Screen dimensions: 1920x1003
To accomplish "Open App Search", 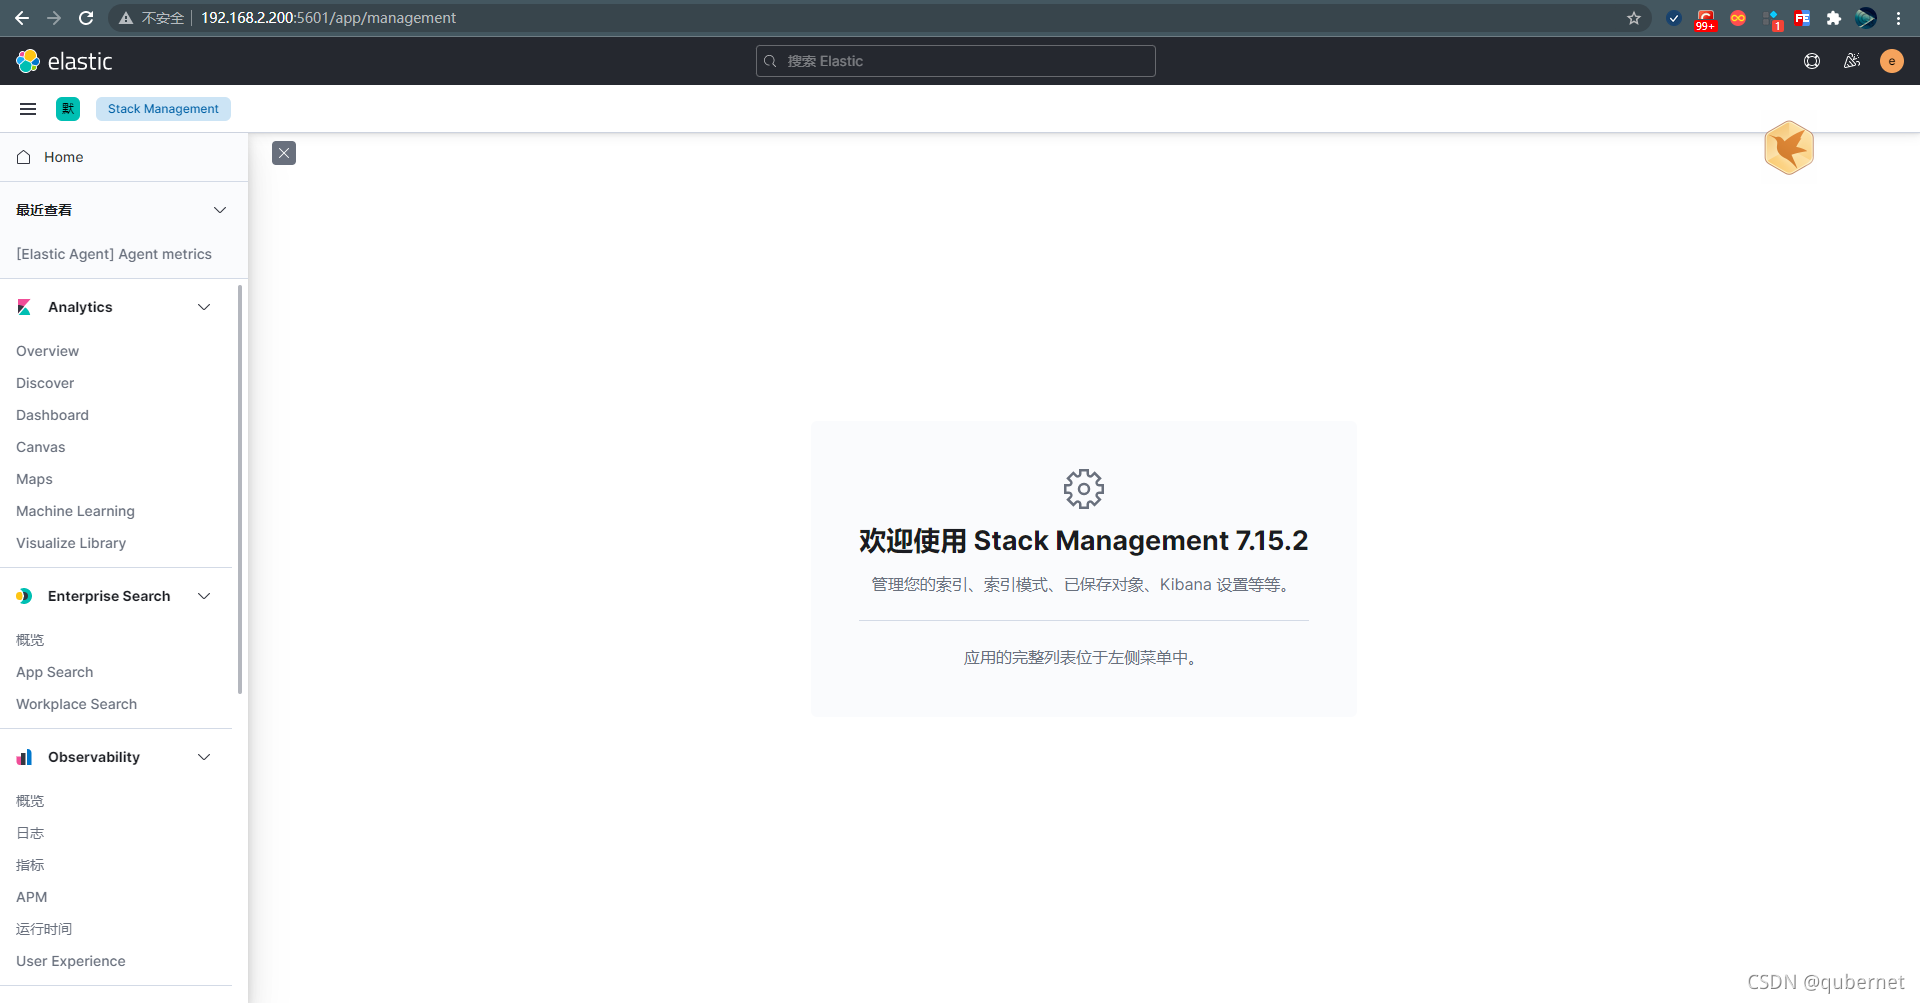I will click(x=54, y=672).
